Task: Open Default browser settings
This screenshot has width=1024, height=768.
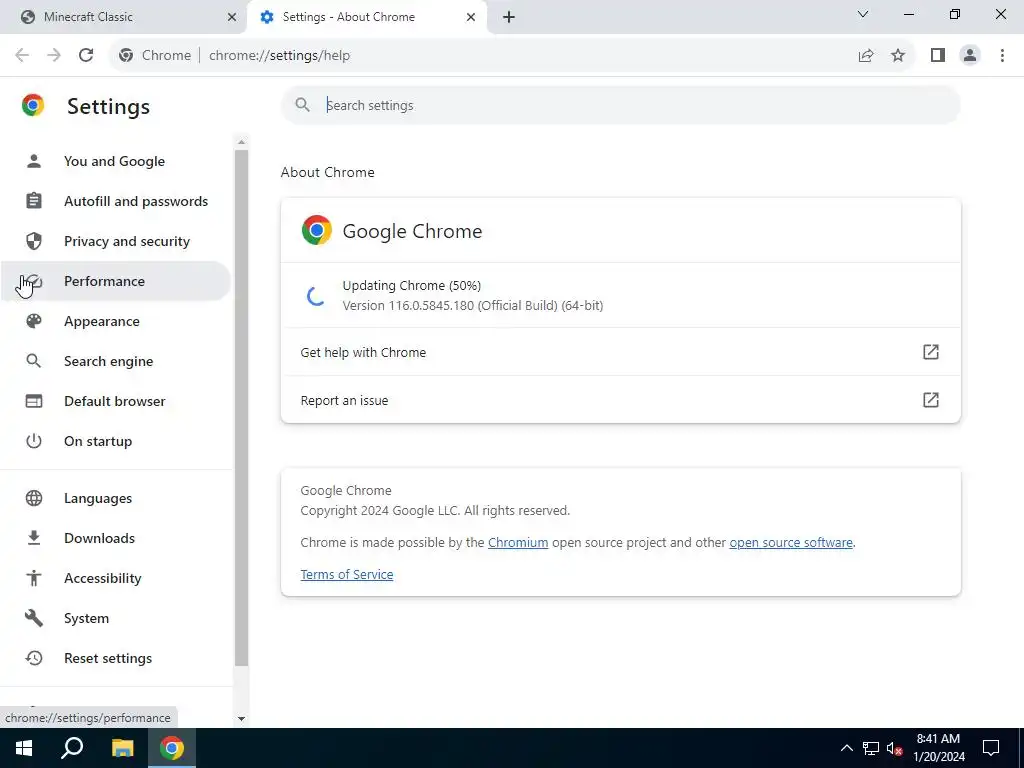Action: 116,401
